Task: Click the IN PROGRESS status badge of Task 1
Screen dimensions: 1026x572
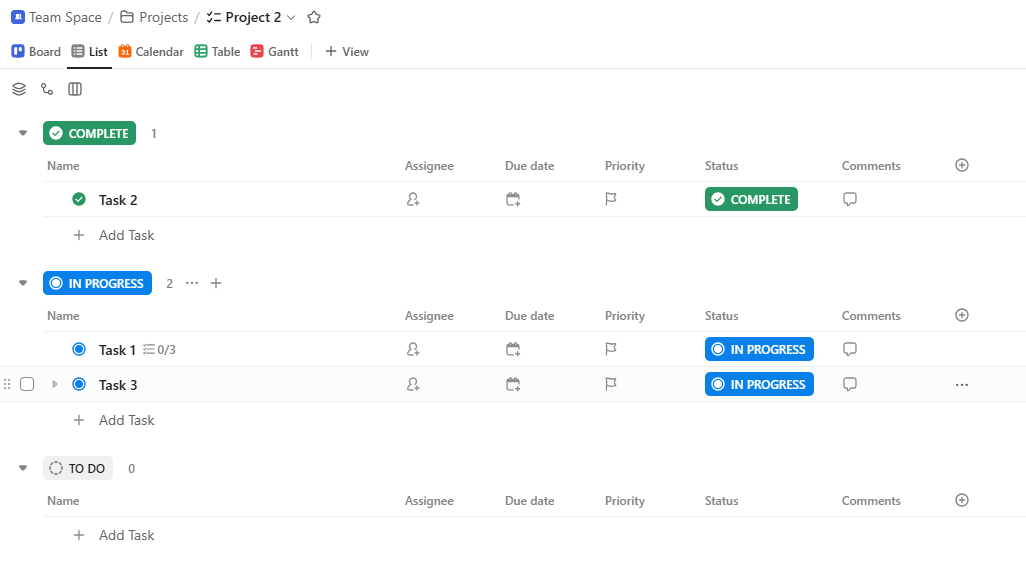Action: 759,350
